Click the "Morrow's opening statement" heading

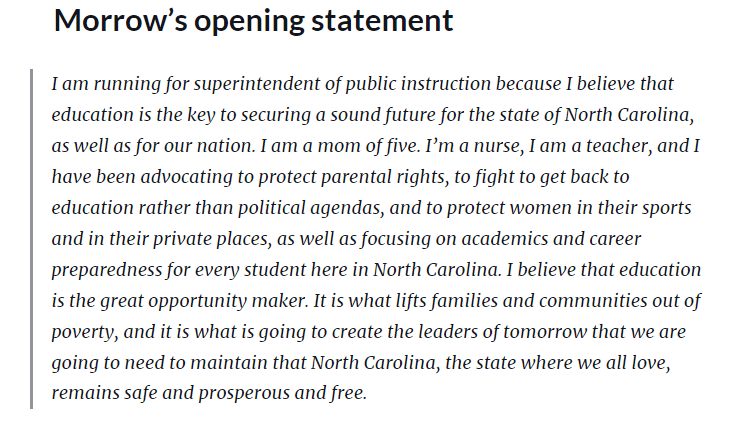coord(253,21)
